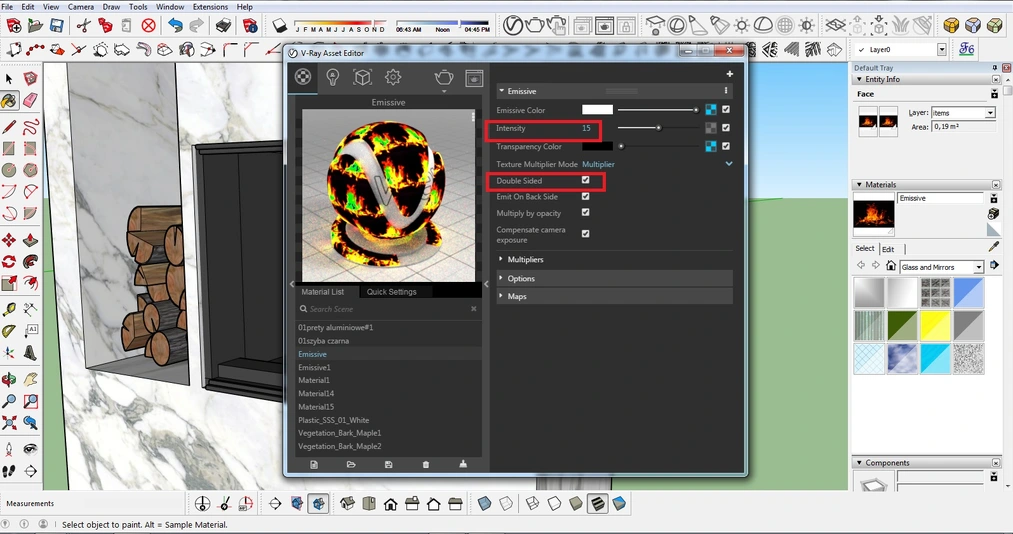Screen dimensions: 1013x534
Task: Click the Save material icon below the material list
Action: click(x=388, y=464)
